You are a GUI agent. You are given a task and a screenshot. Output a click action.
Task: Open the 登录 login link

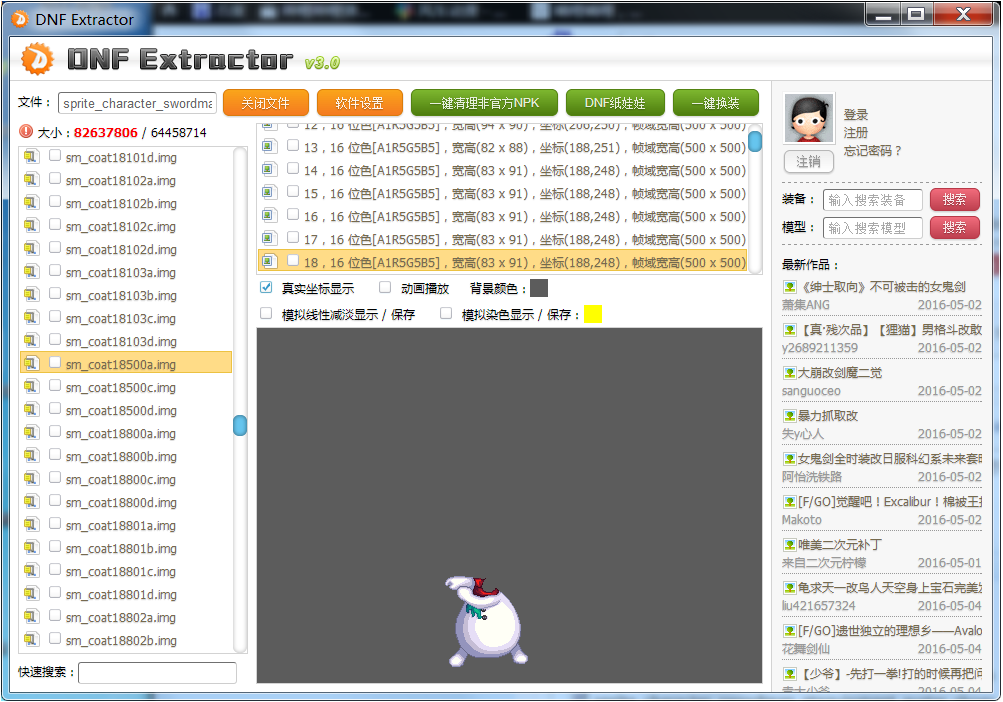pyautogui.click(x=856, y=115)
